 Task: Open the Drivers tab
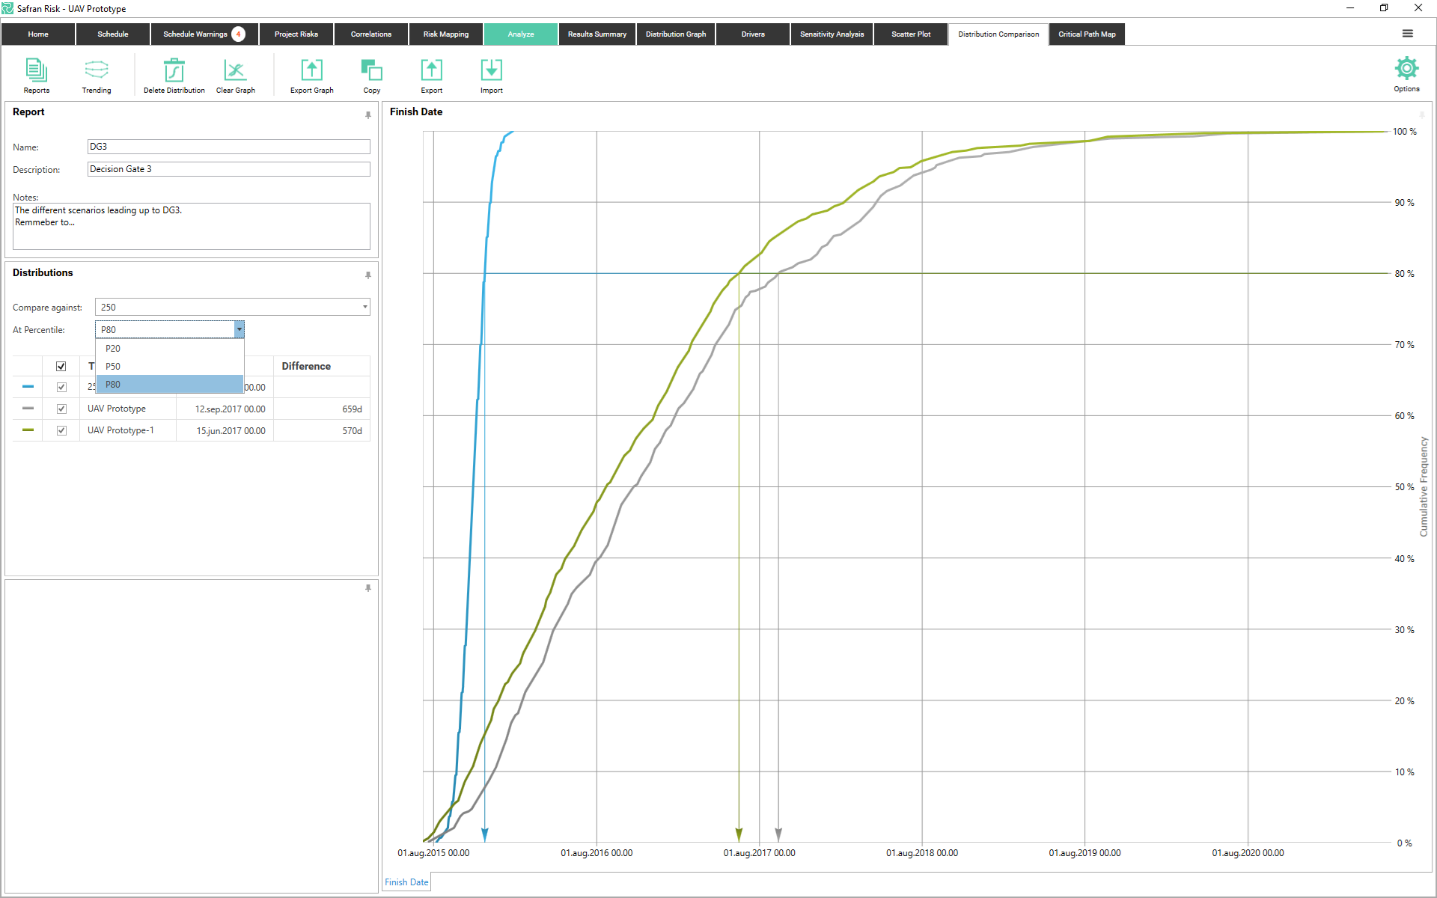pyautogui.click(x=753, y=34)
